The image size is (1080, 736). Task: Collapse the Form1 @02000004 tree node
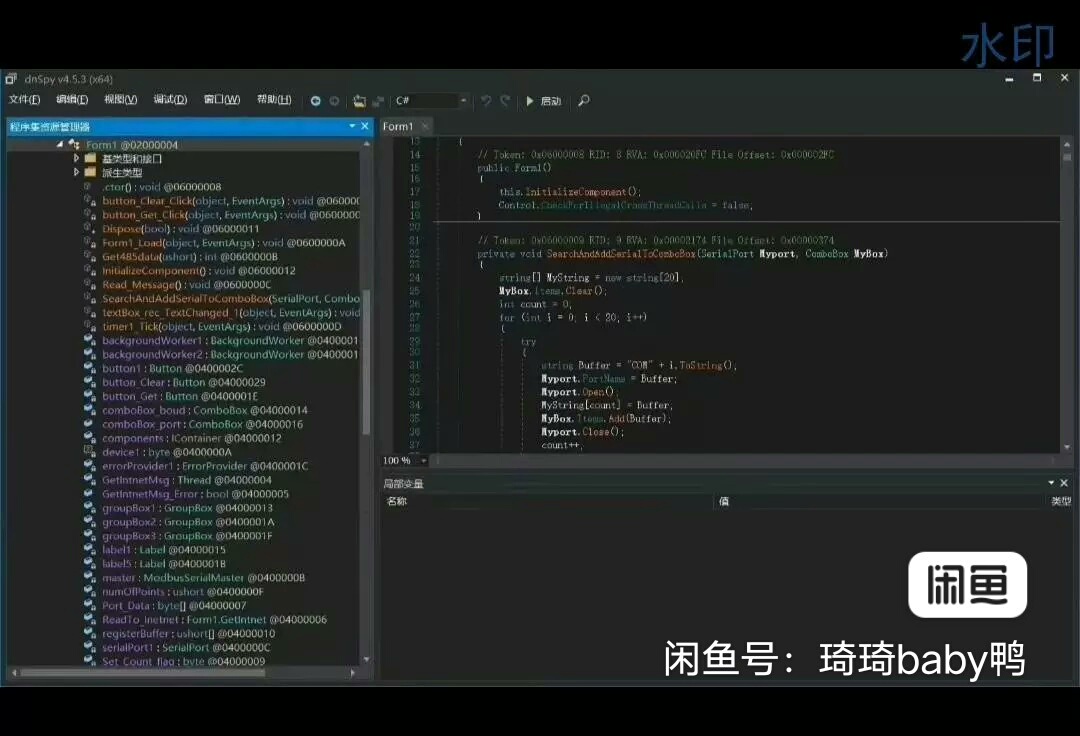point(60,145)
